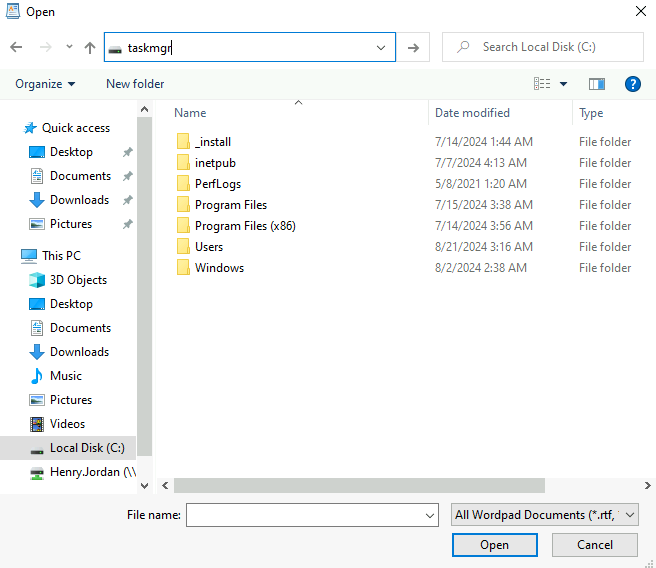This screenshot has height=568, width=656.
Task: Open the recent locations dropdown chevron
Action: point(69,47)
